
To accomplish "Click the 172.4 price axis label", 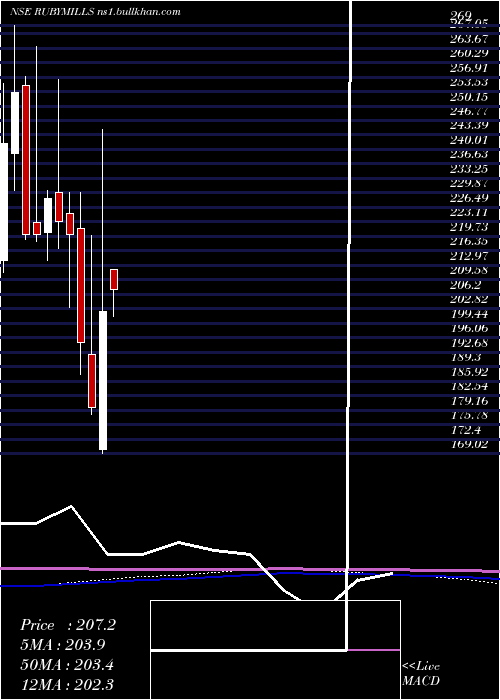I will [464, 430].
